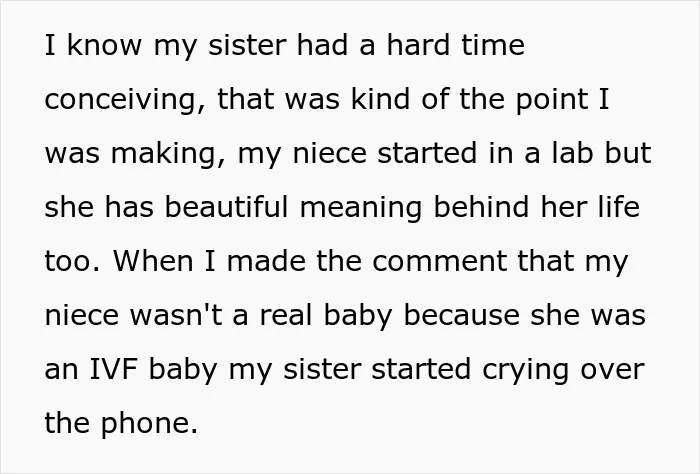Click the word "kind" in second line

380,99
